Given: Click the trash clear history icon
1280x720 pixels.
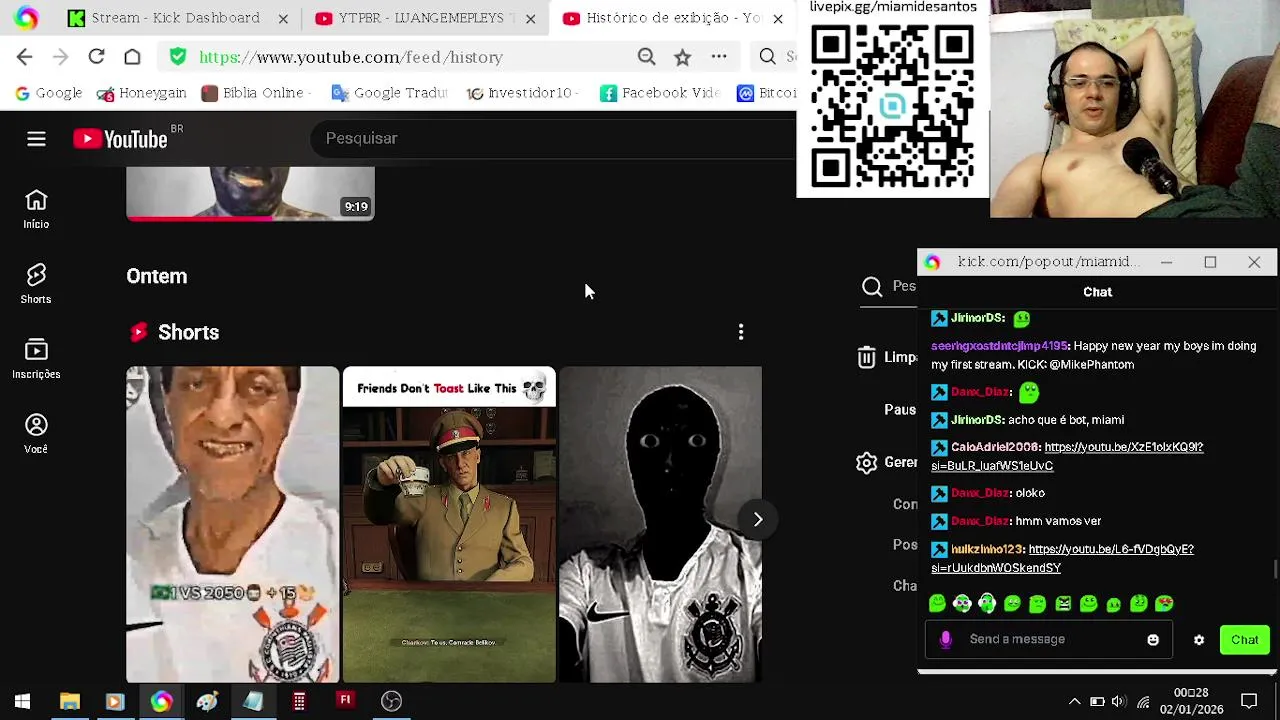Looking at the screenshot, I should (866, 357).
